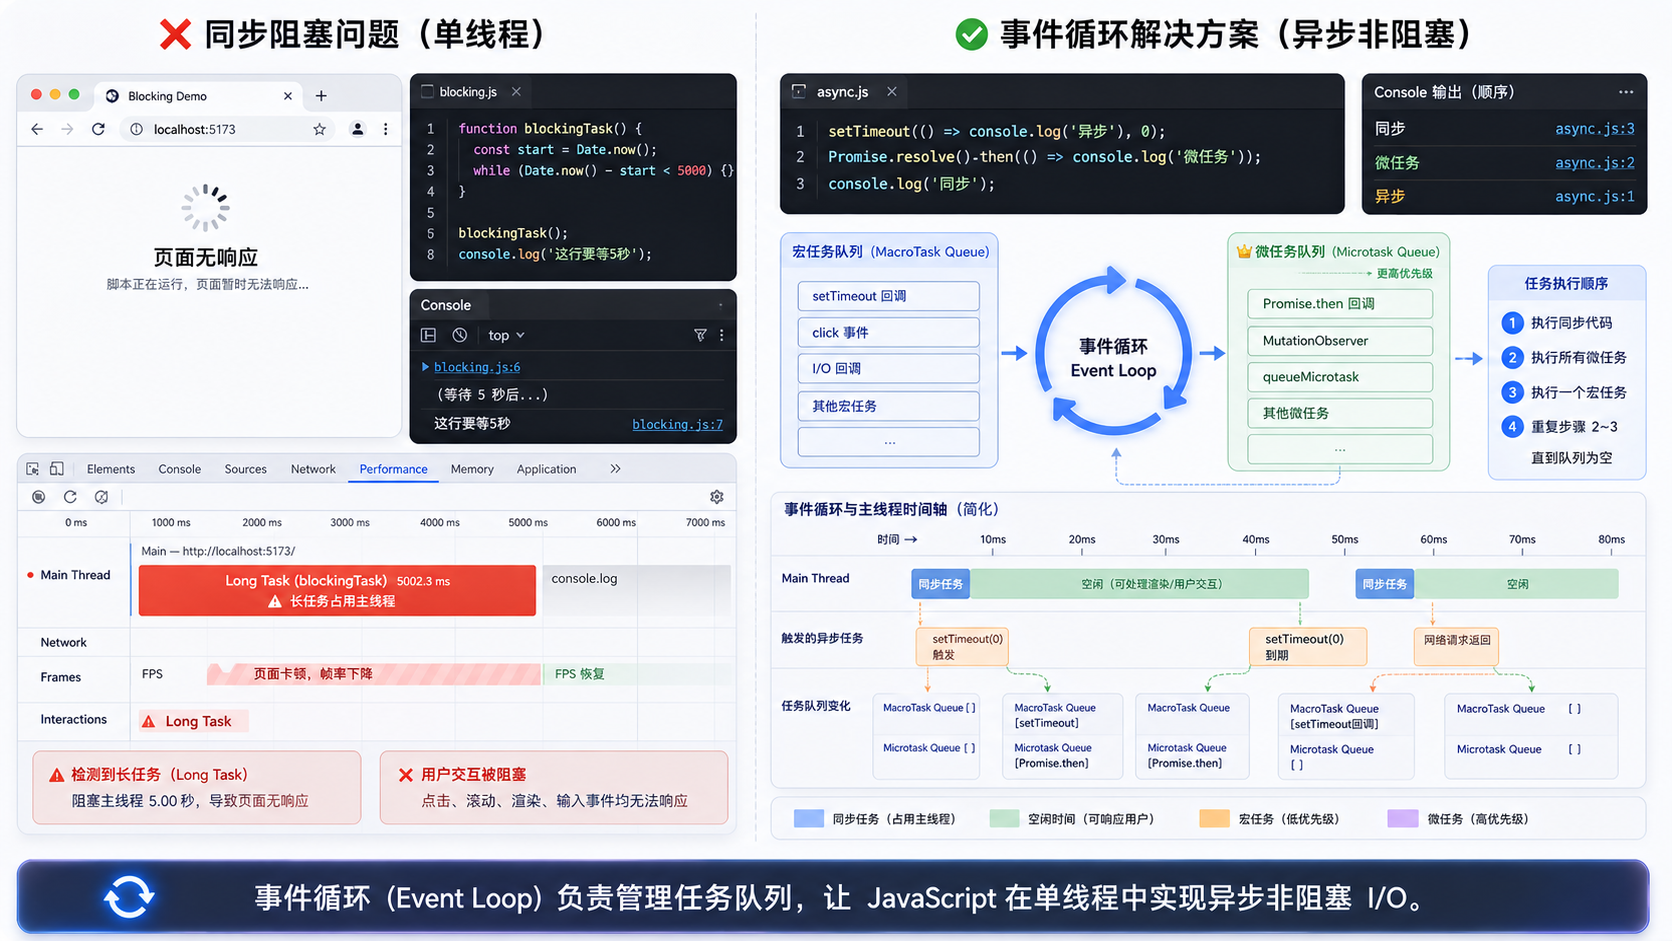
Task: Toggle the device toolbar icon
Action: (57, 469)
